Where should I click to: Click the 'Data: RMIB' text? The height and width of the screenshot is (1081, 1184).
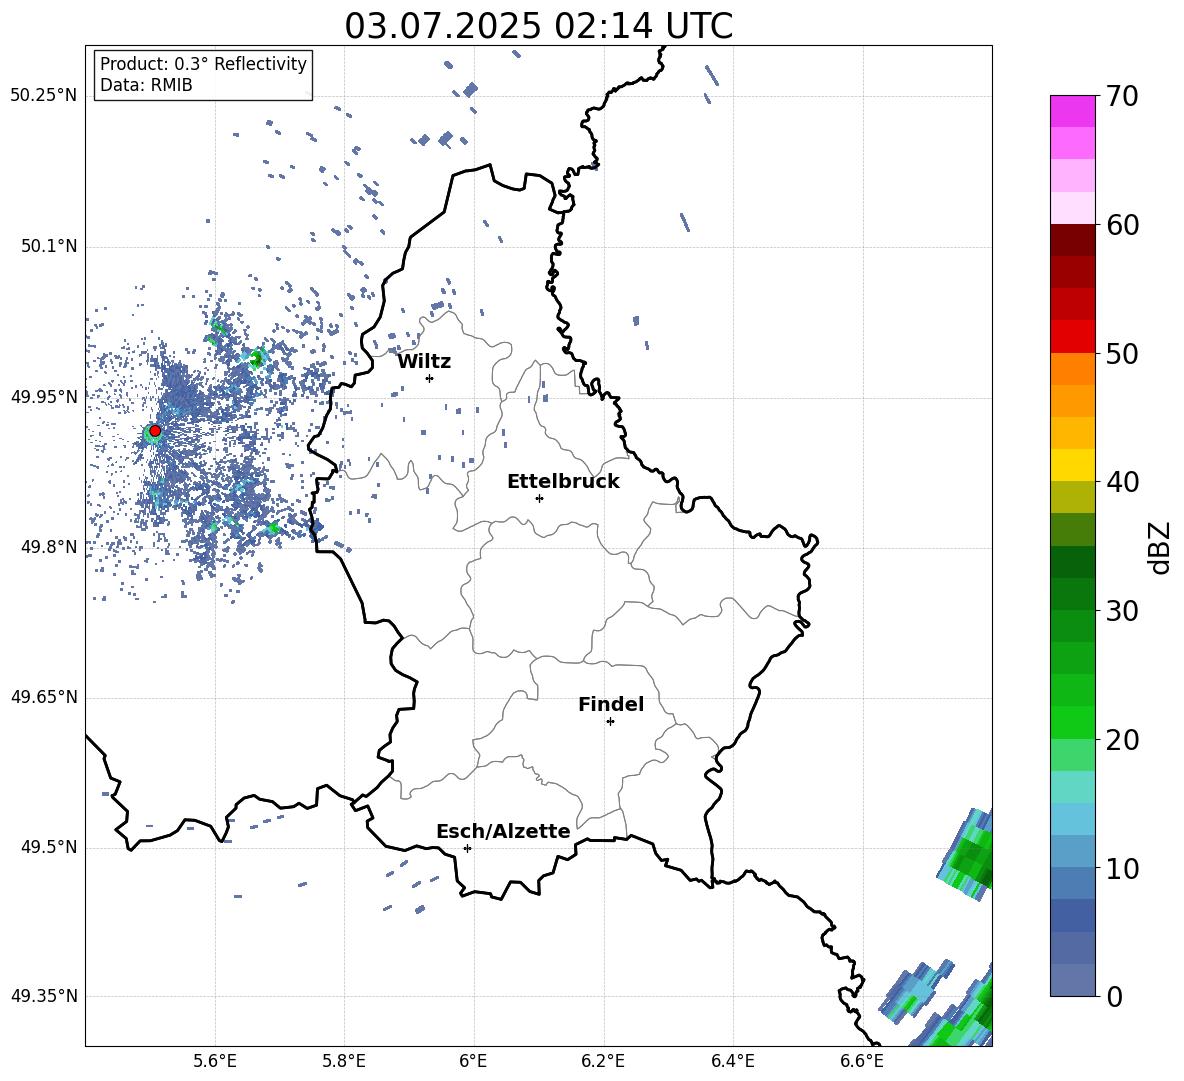146,85
